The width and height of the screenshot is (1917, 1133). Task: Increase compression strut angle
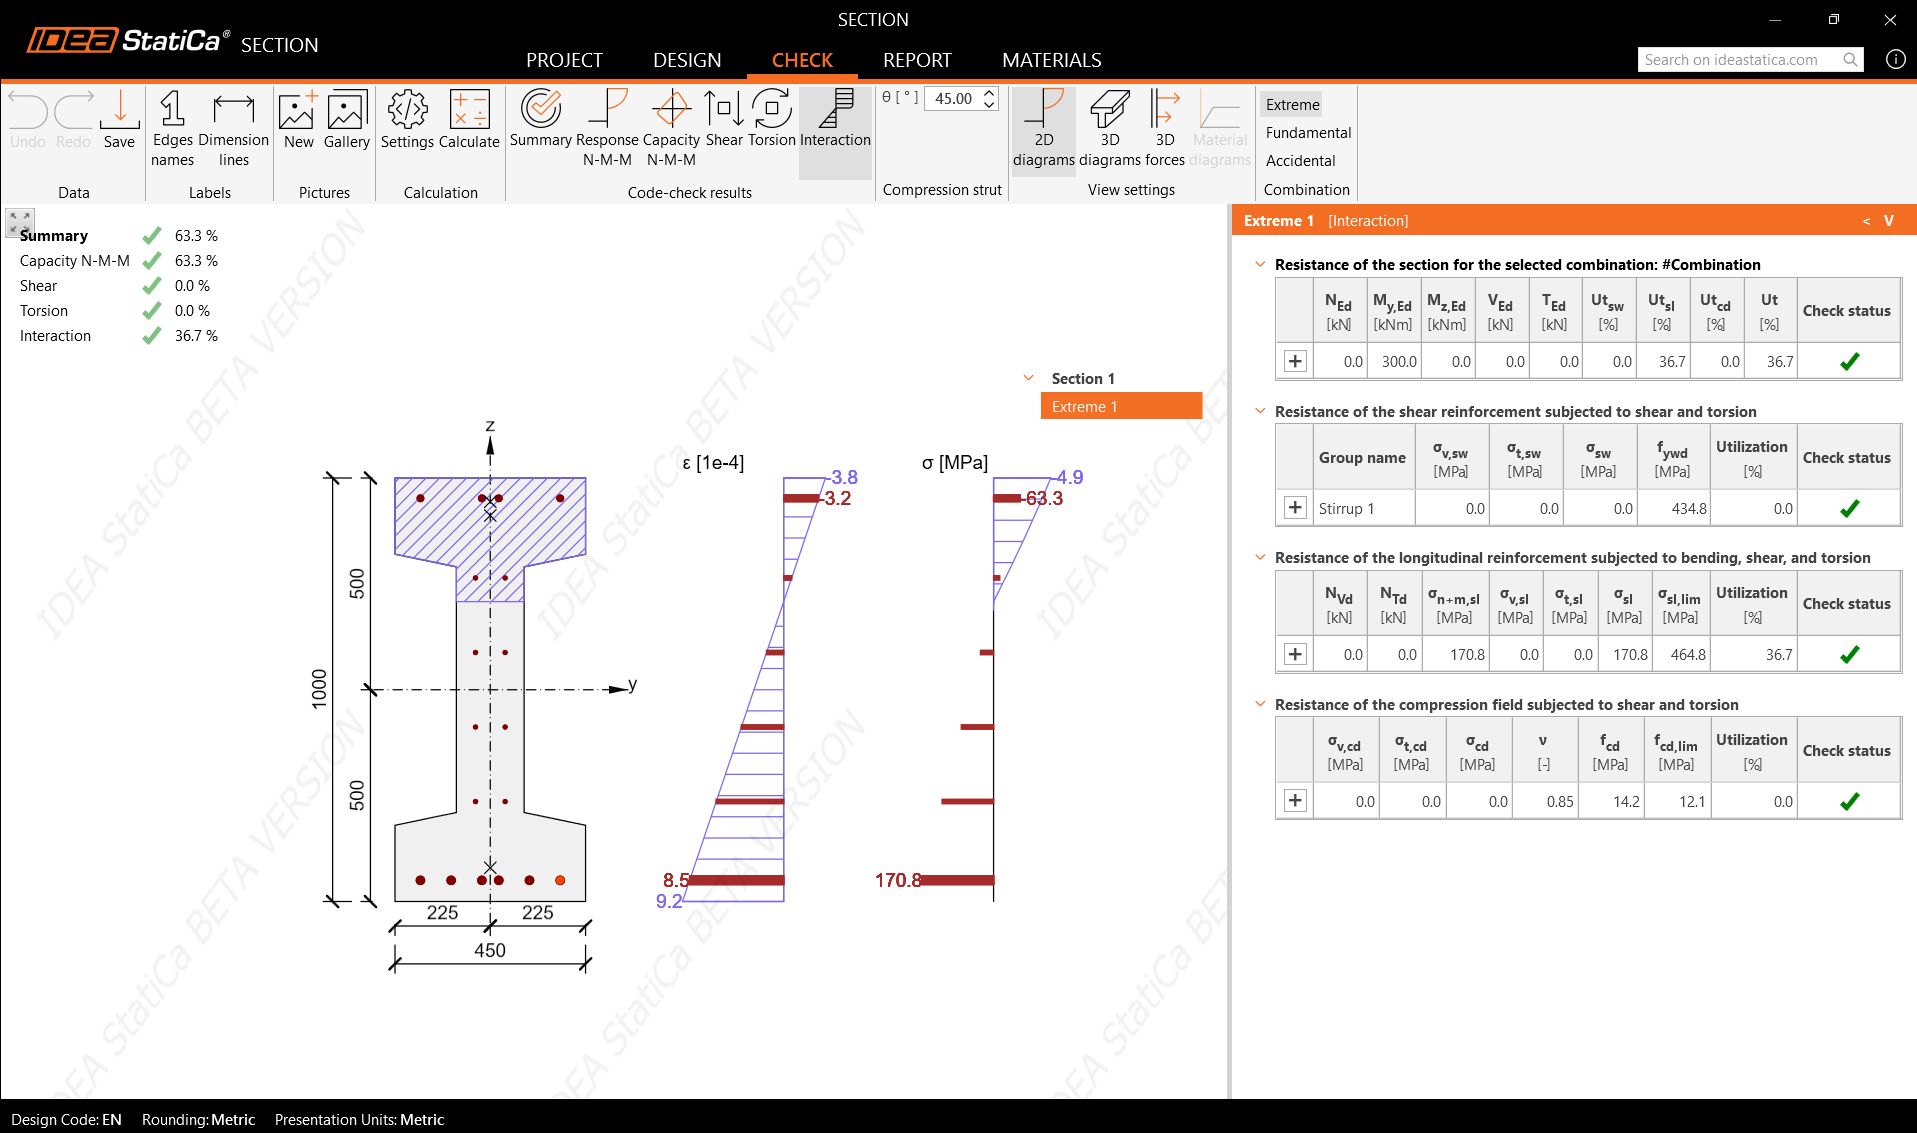coord(989,93)
